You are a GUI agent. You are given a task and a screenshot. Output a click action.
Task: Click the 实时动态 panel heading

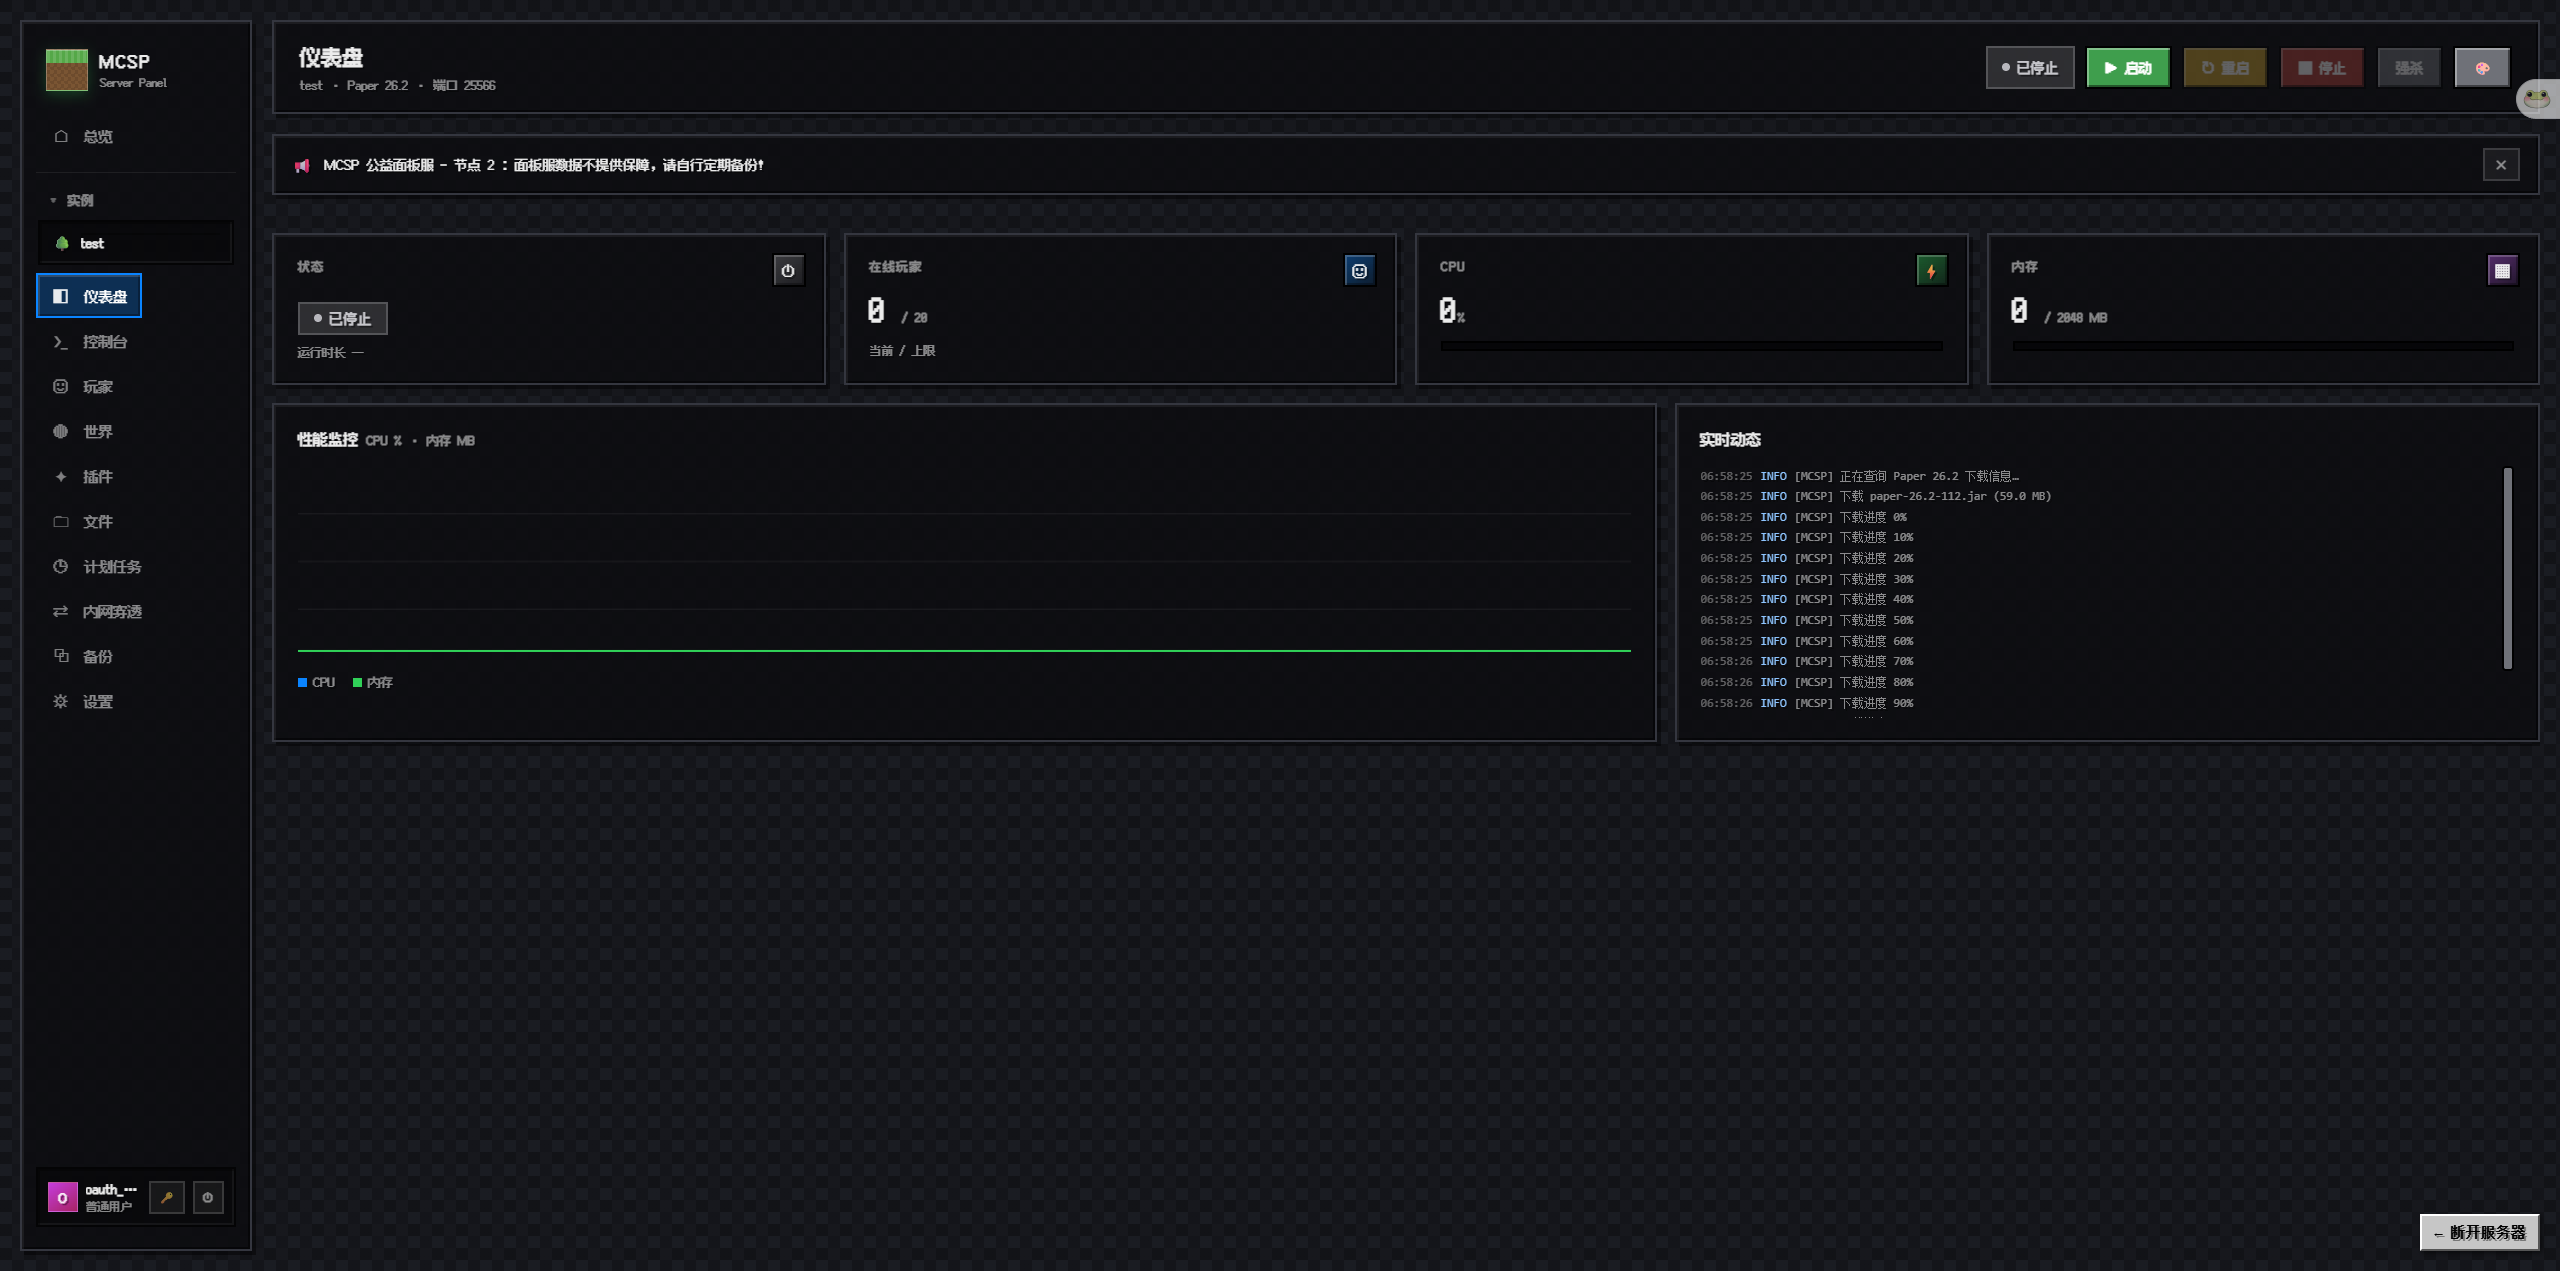click(x=1729, y=439)
